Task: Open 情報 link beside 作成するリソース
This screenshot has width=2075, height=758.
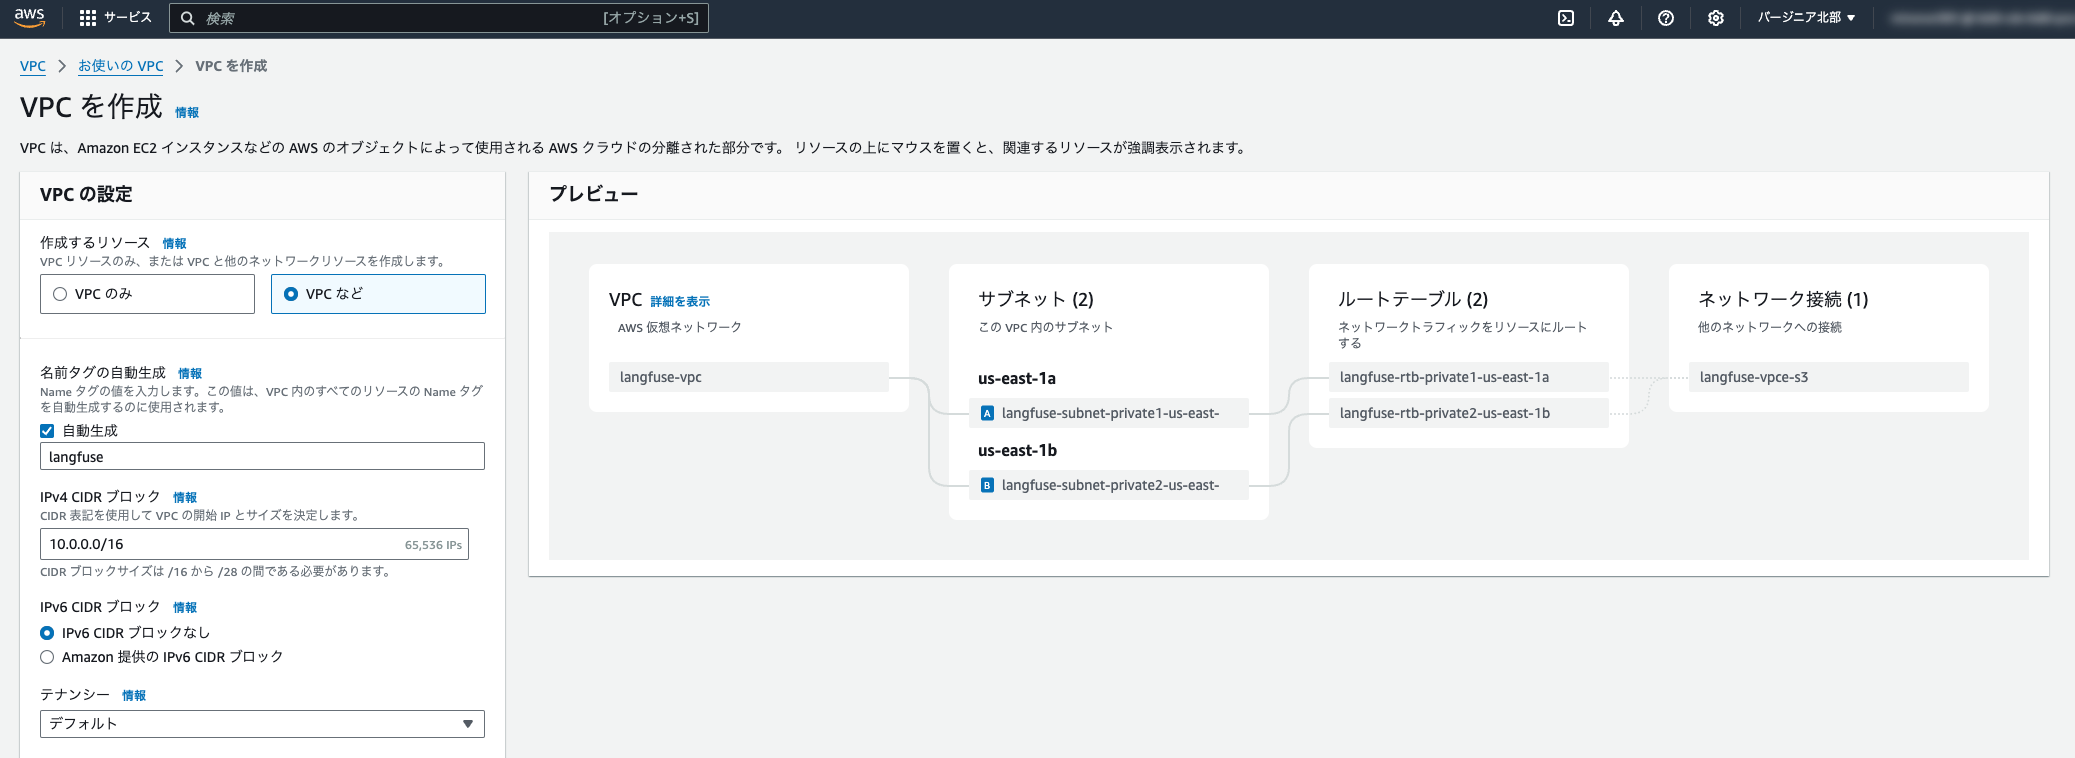Action: pyautogui.click(x=174, y=243)
